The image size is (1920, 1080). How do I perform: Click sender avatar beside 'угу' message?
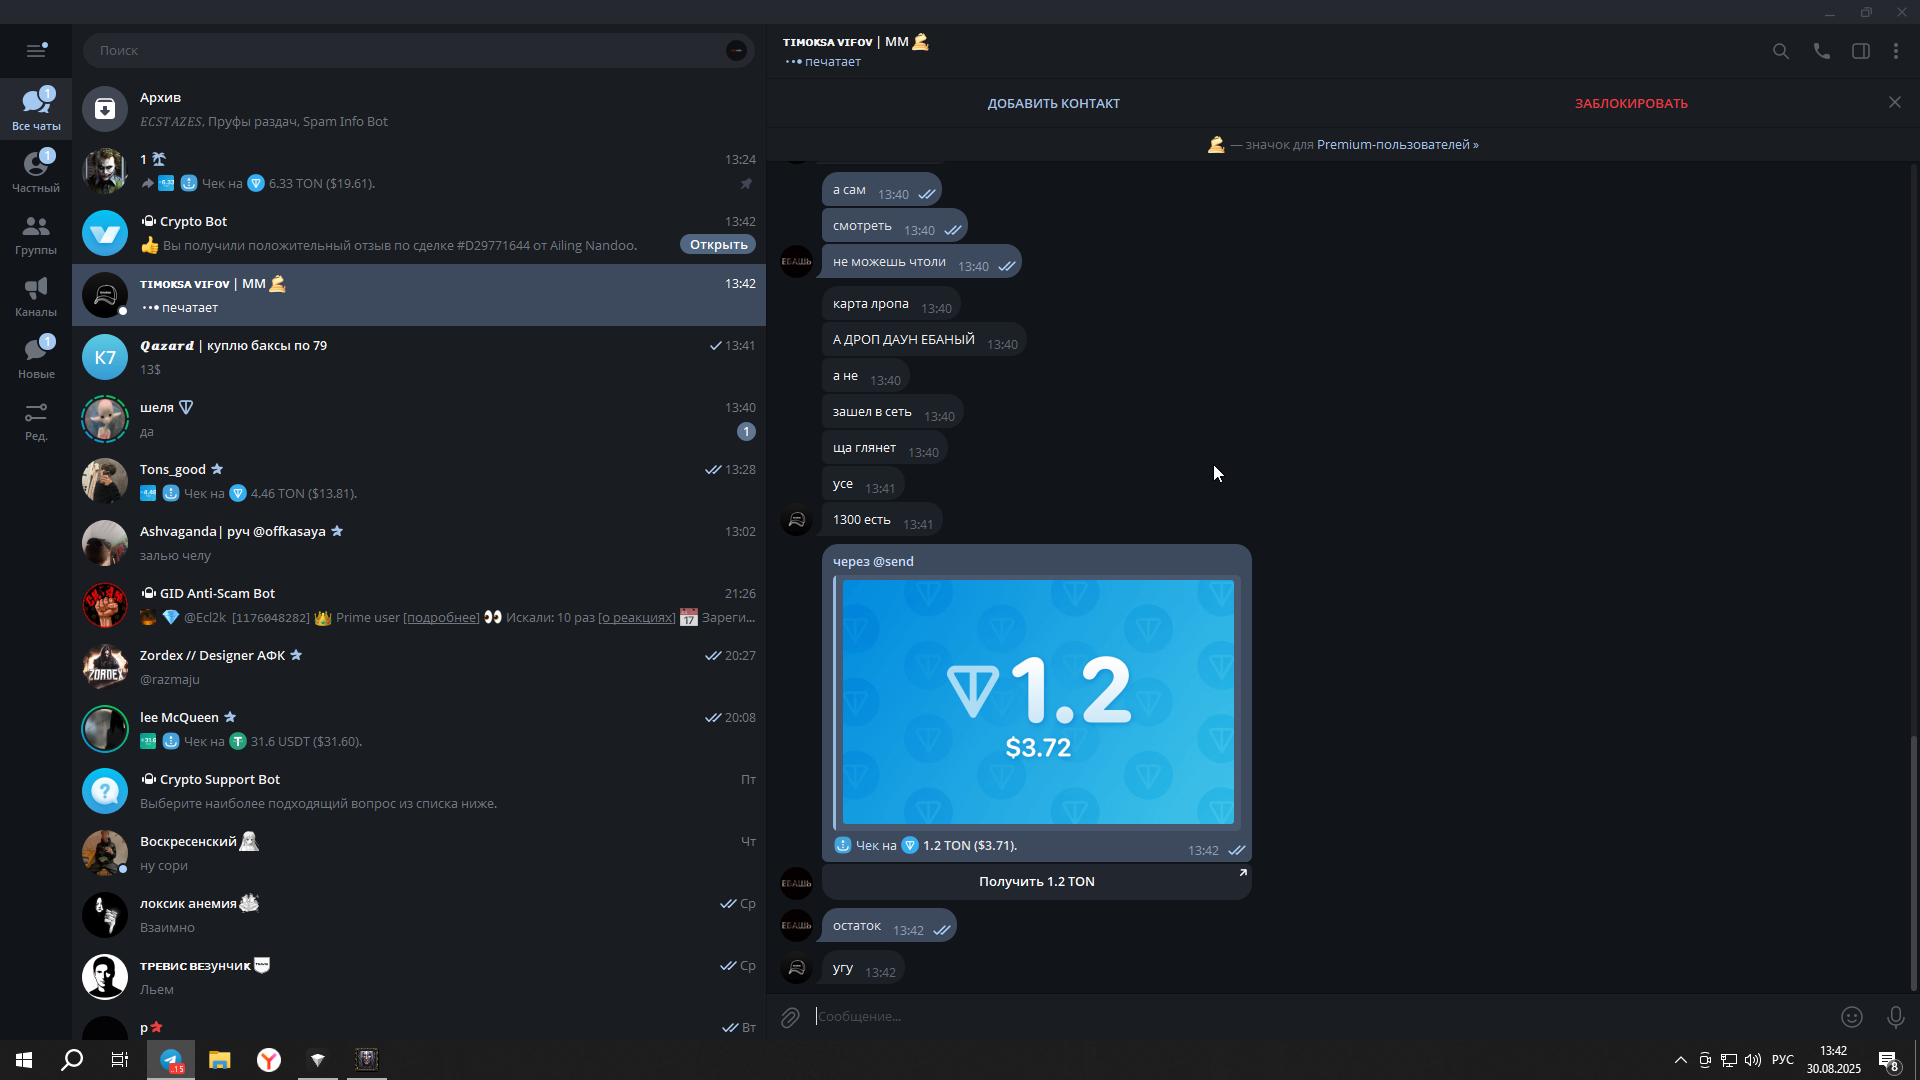pos(797,968)
